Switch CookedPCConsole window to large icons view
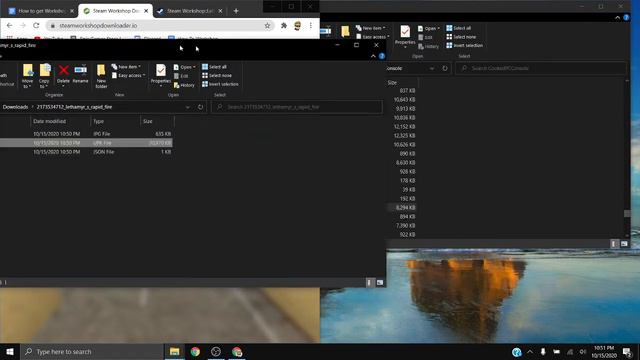The width and height of the screenshot is (640, 360). (624, 244)
